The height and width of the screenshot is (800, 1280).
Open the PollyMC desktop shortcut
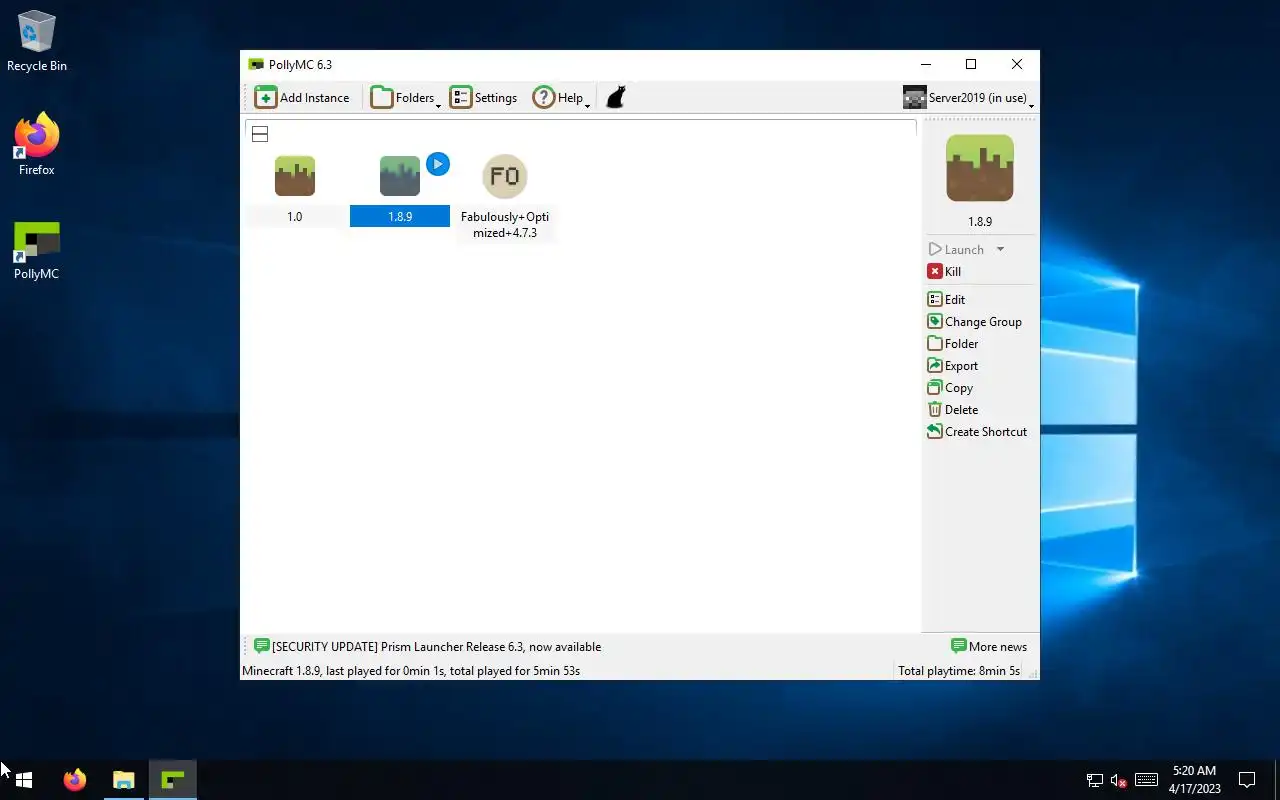(x=37, y=250)
